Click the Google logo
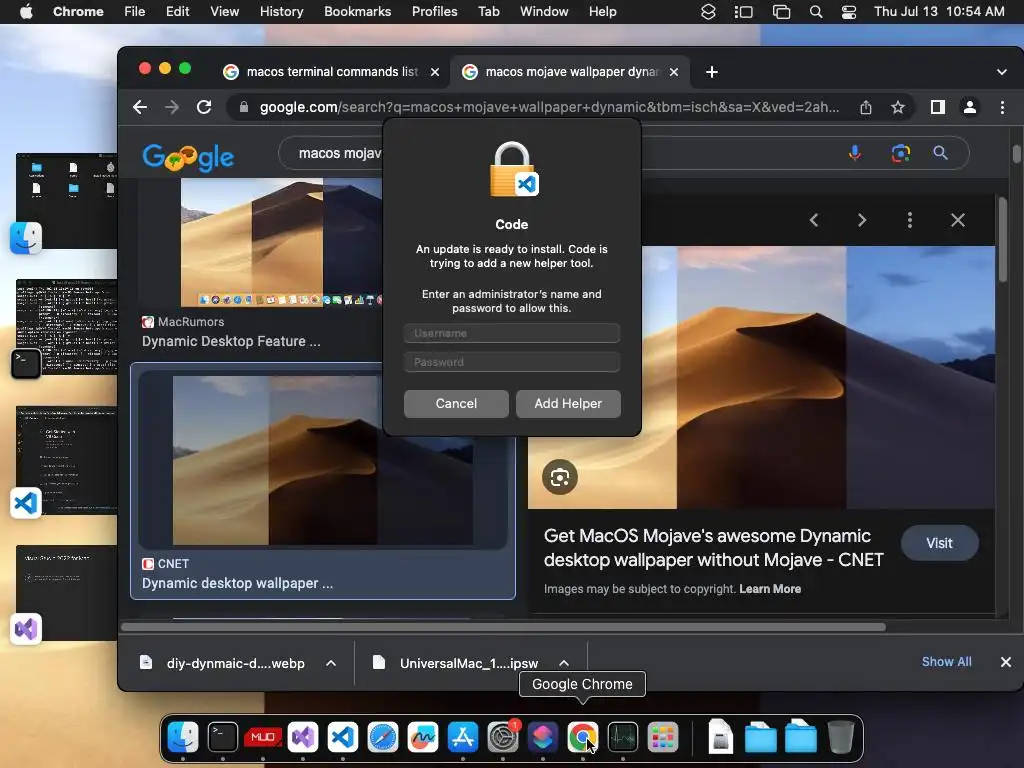The width and height of the screenshot is (1024, 768). click(188, 157)
